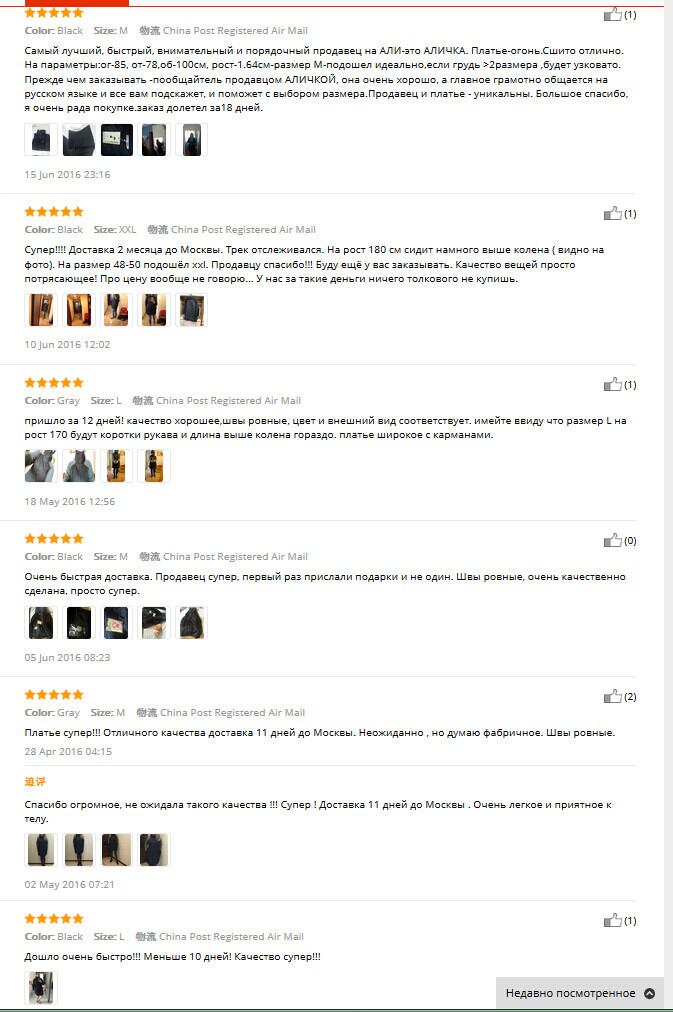This screenshot has width=673, height=1012.
Task: Click thumbs-up icon showing (0) likes
Action: point(612,540)
